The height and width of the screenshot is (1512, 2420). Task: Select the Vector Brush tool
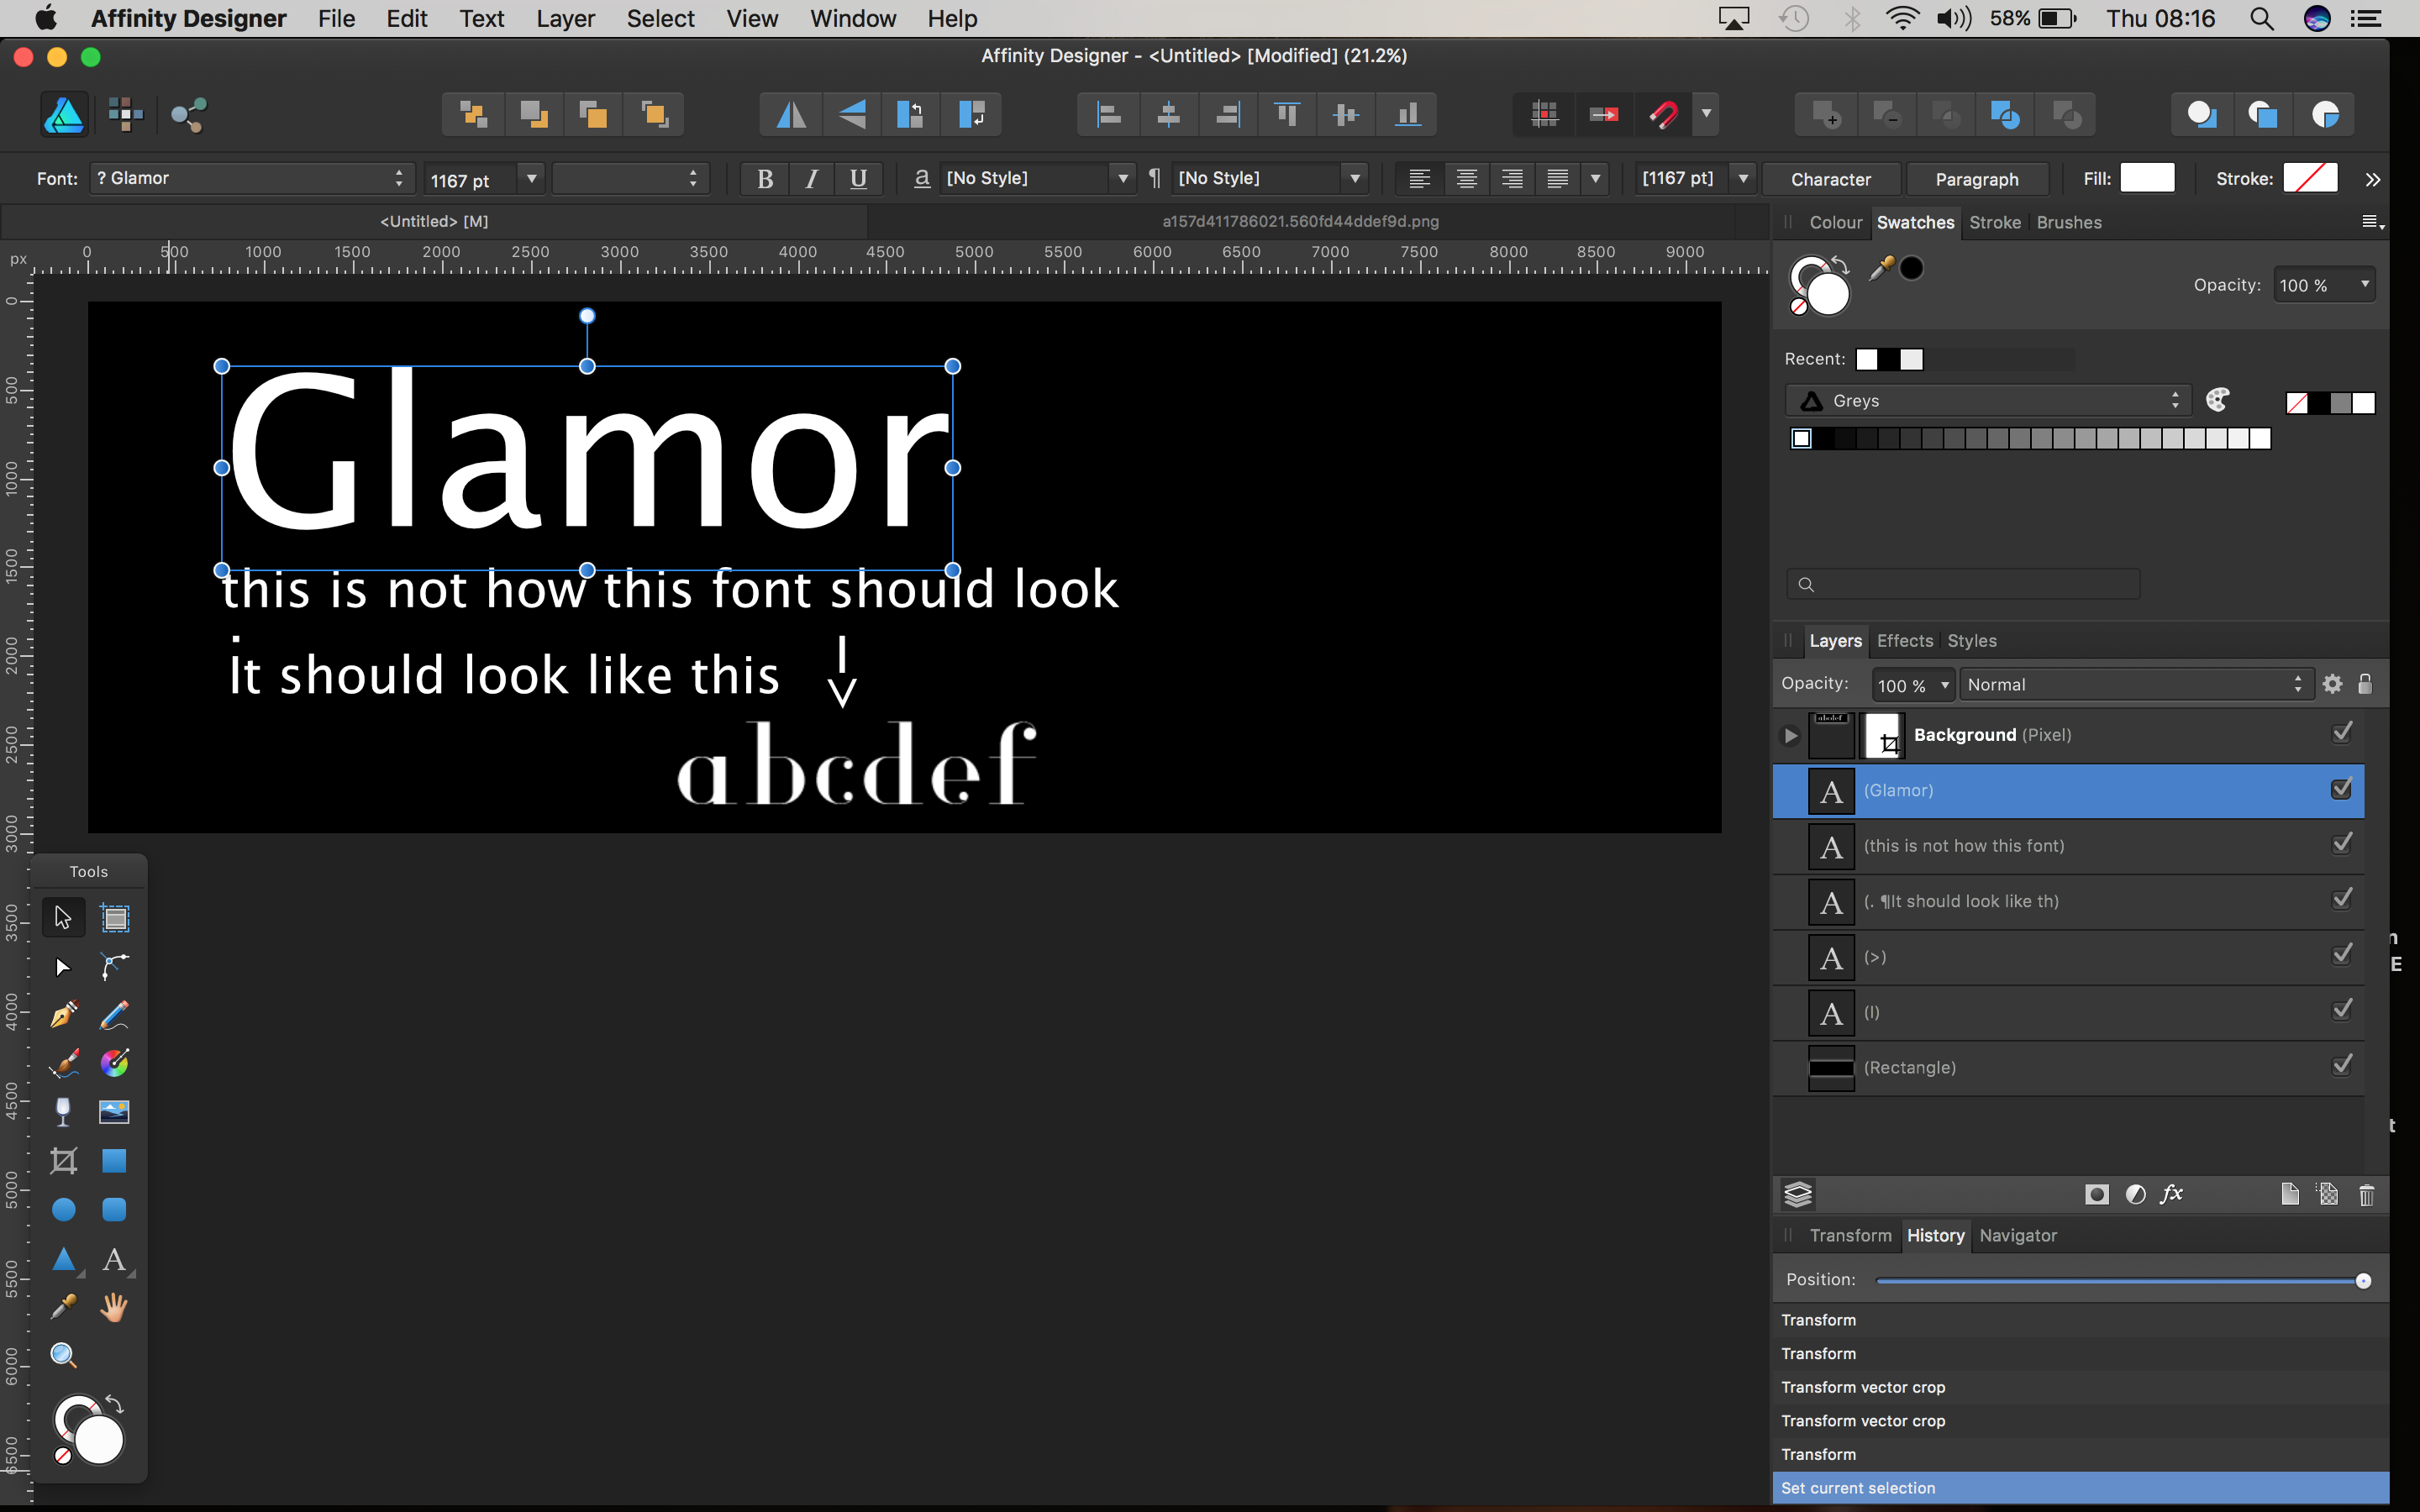(x=63, y=1063)
